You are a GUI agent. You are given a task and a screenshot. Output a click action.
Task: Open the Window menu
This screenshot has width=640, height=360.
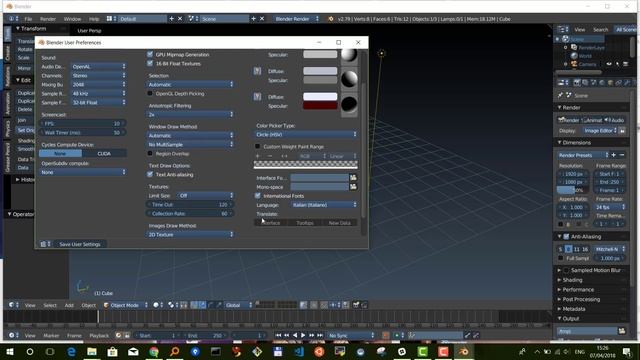[x=72, y=19]
